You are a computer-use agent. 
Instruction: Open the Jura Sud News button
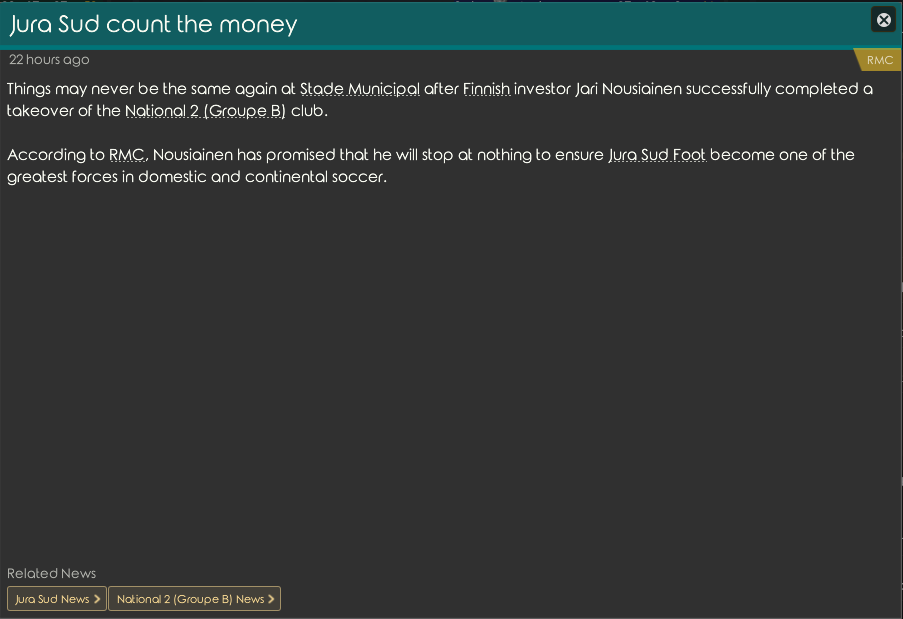click(57, 599)
